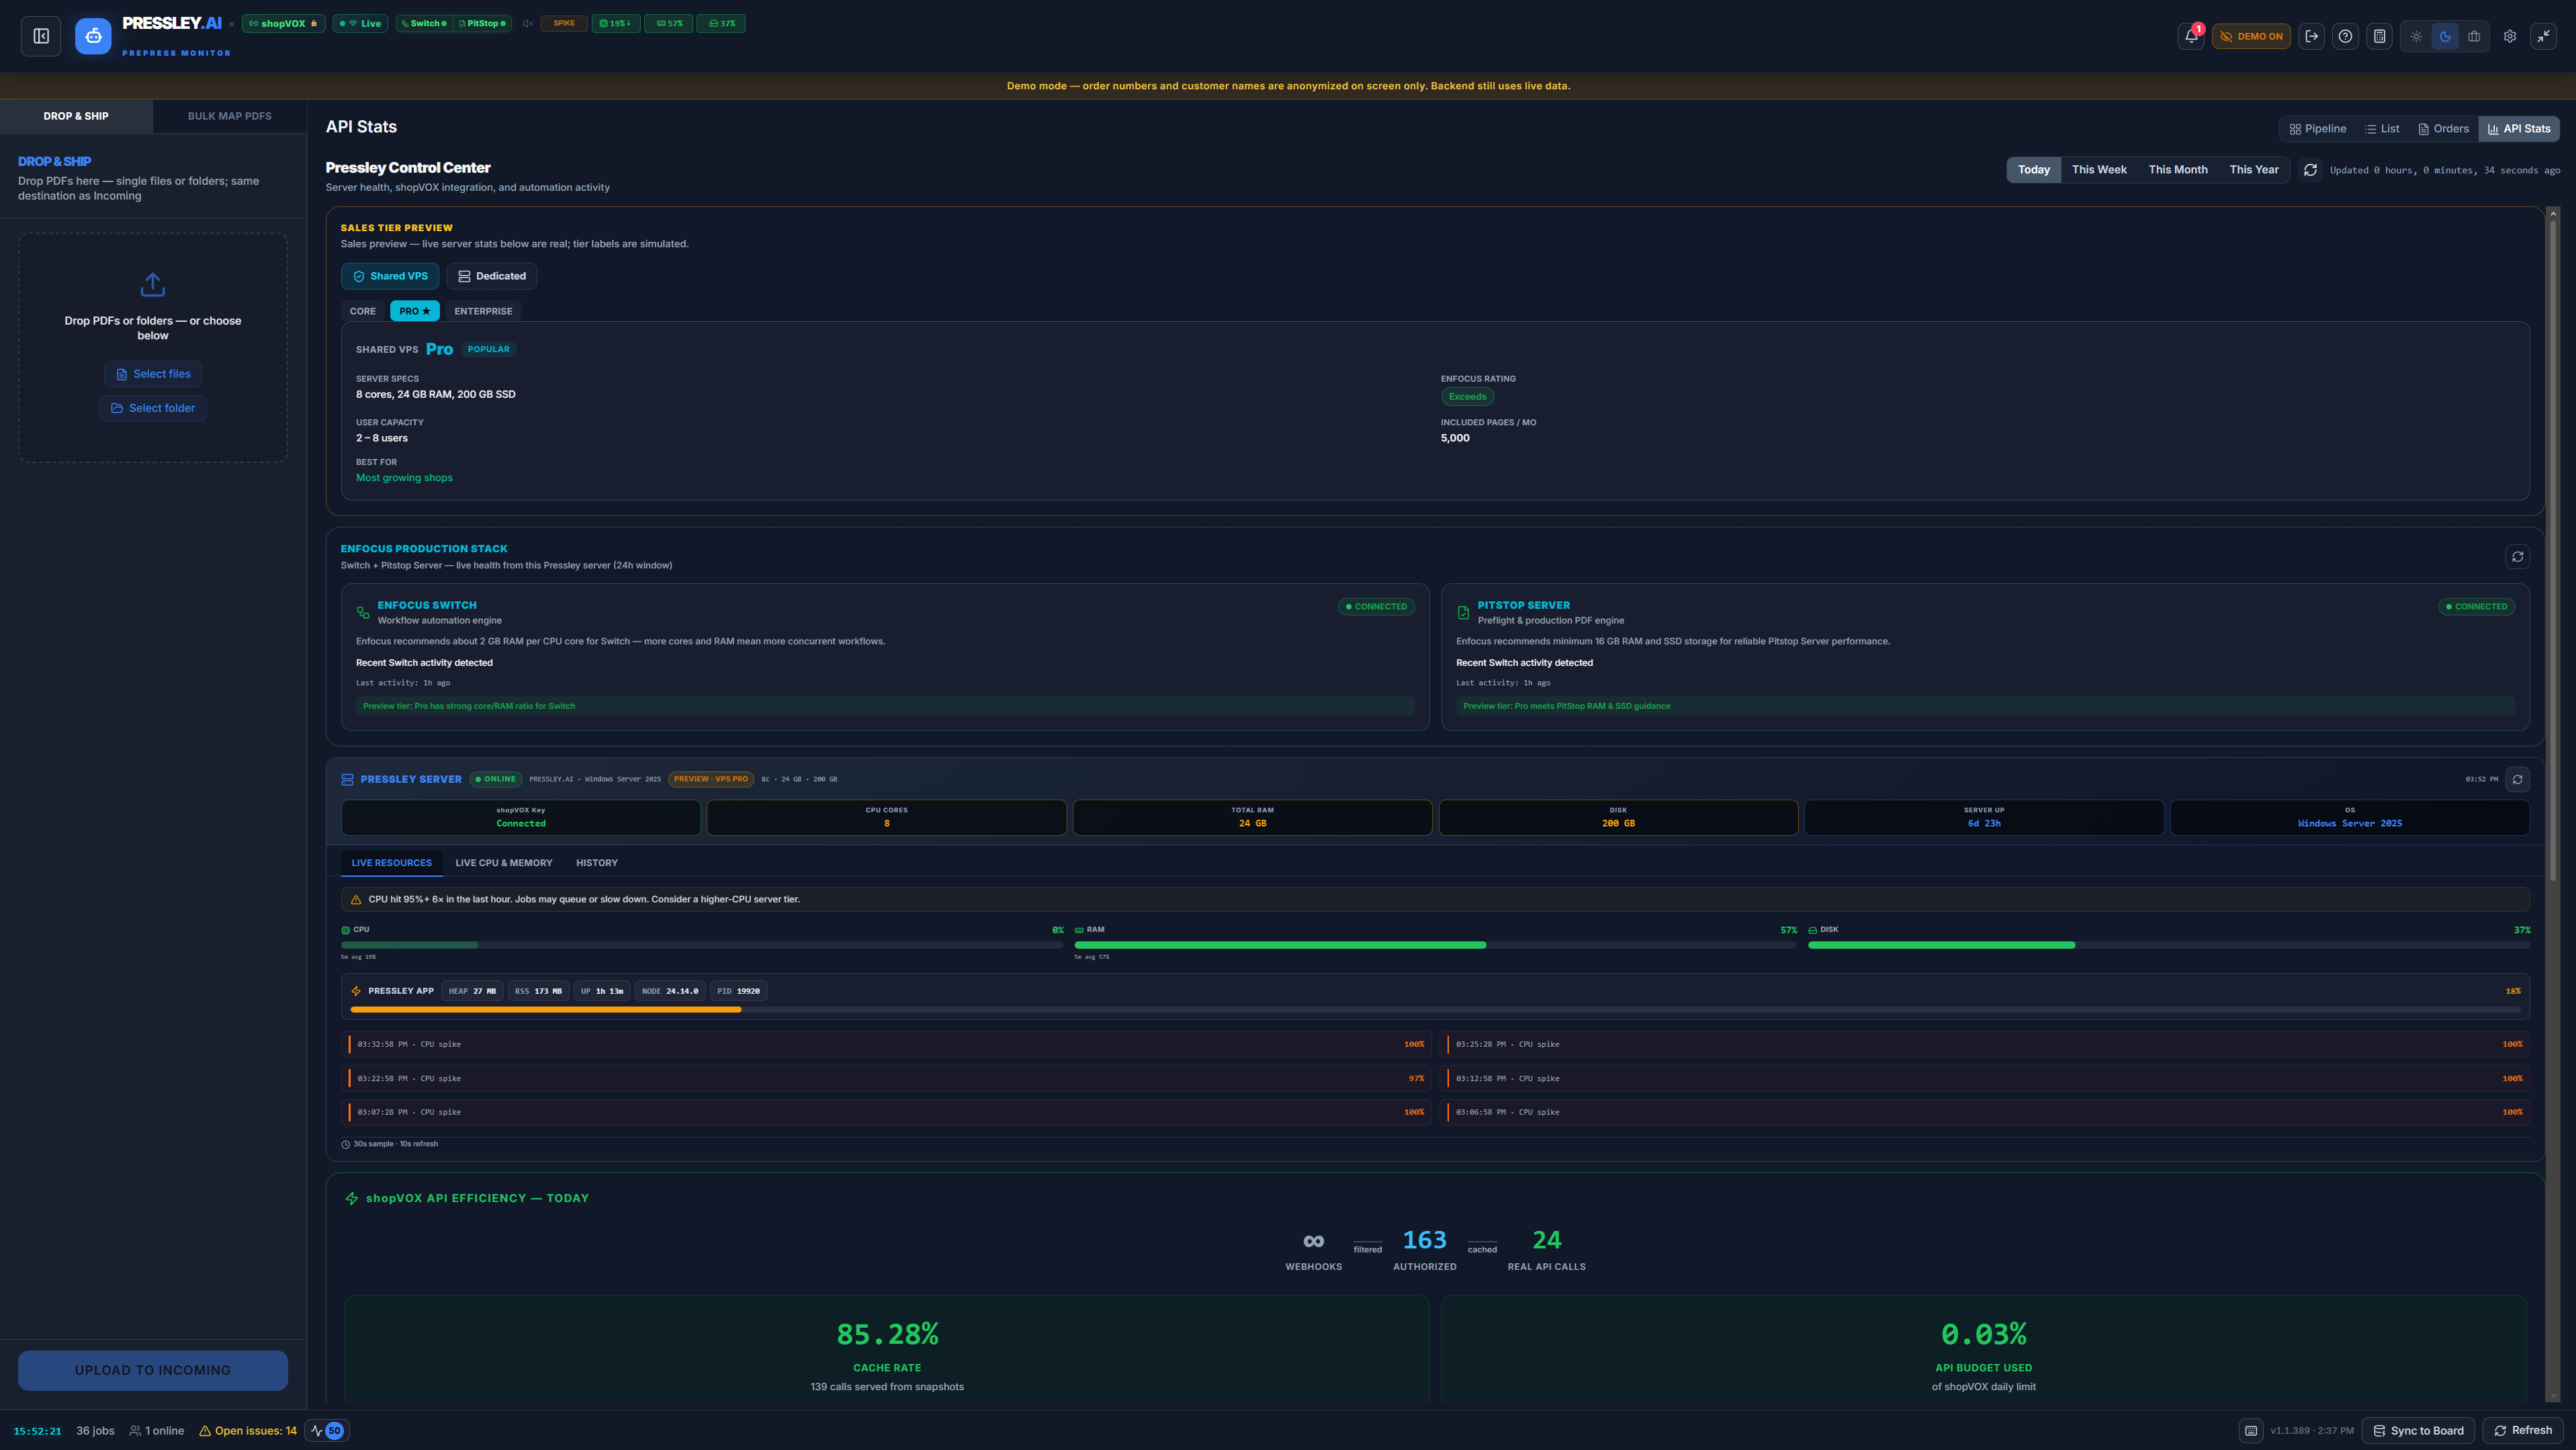This screenshot has height=1450, width=2576.
Task: Click the CPU usage progress bar
Action: tap(702, 945)
